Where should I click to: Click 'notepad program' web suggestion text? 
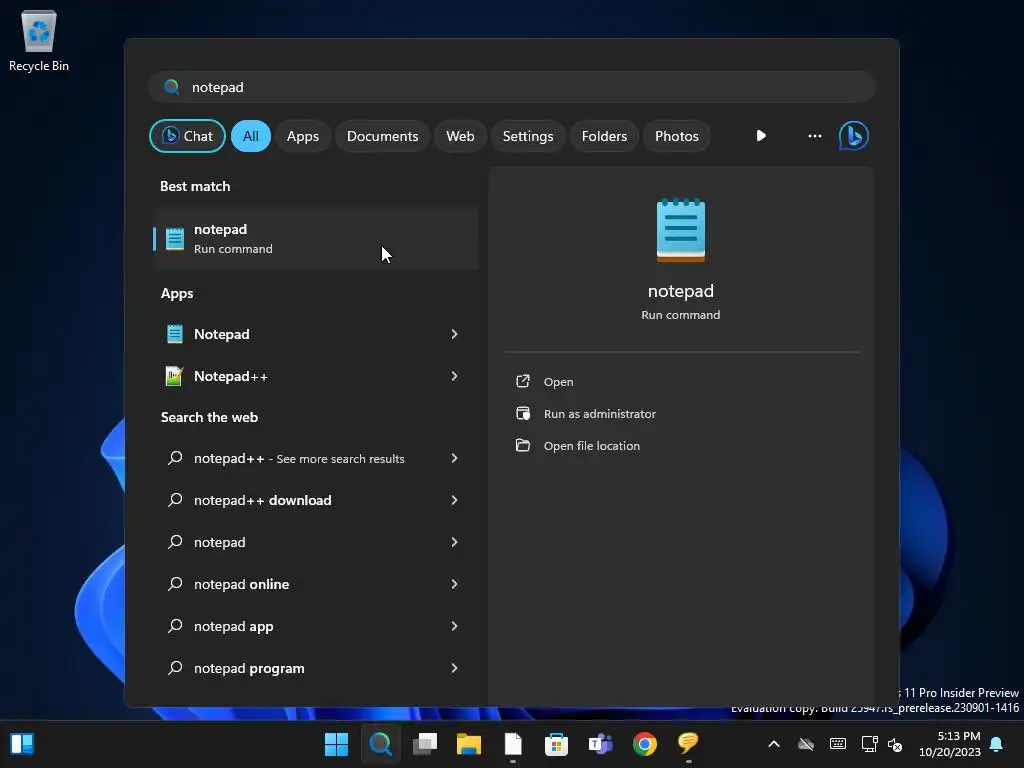tap(249, 669)
